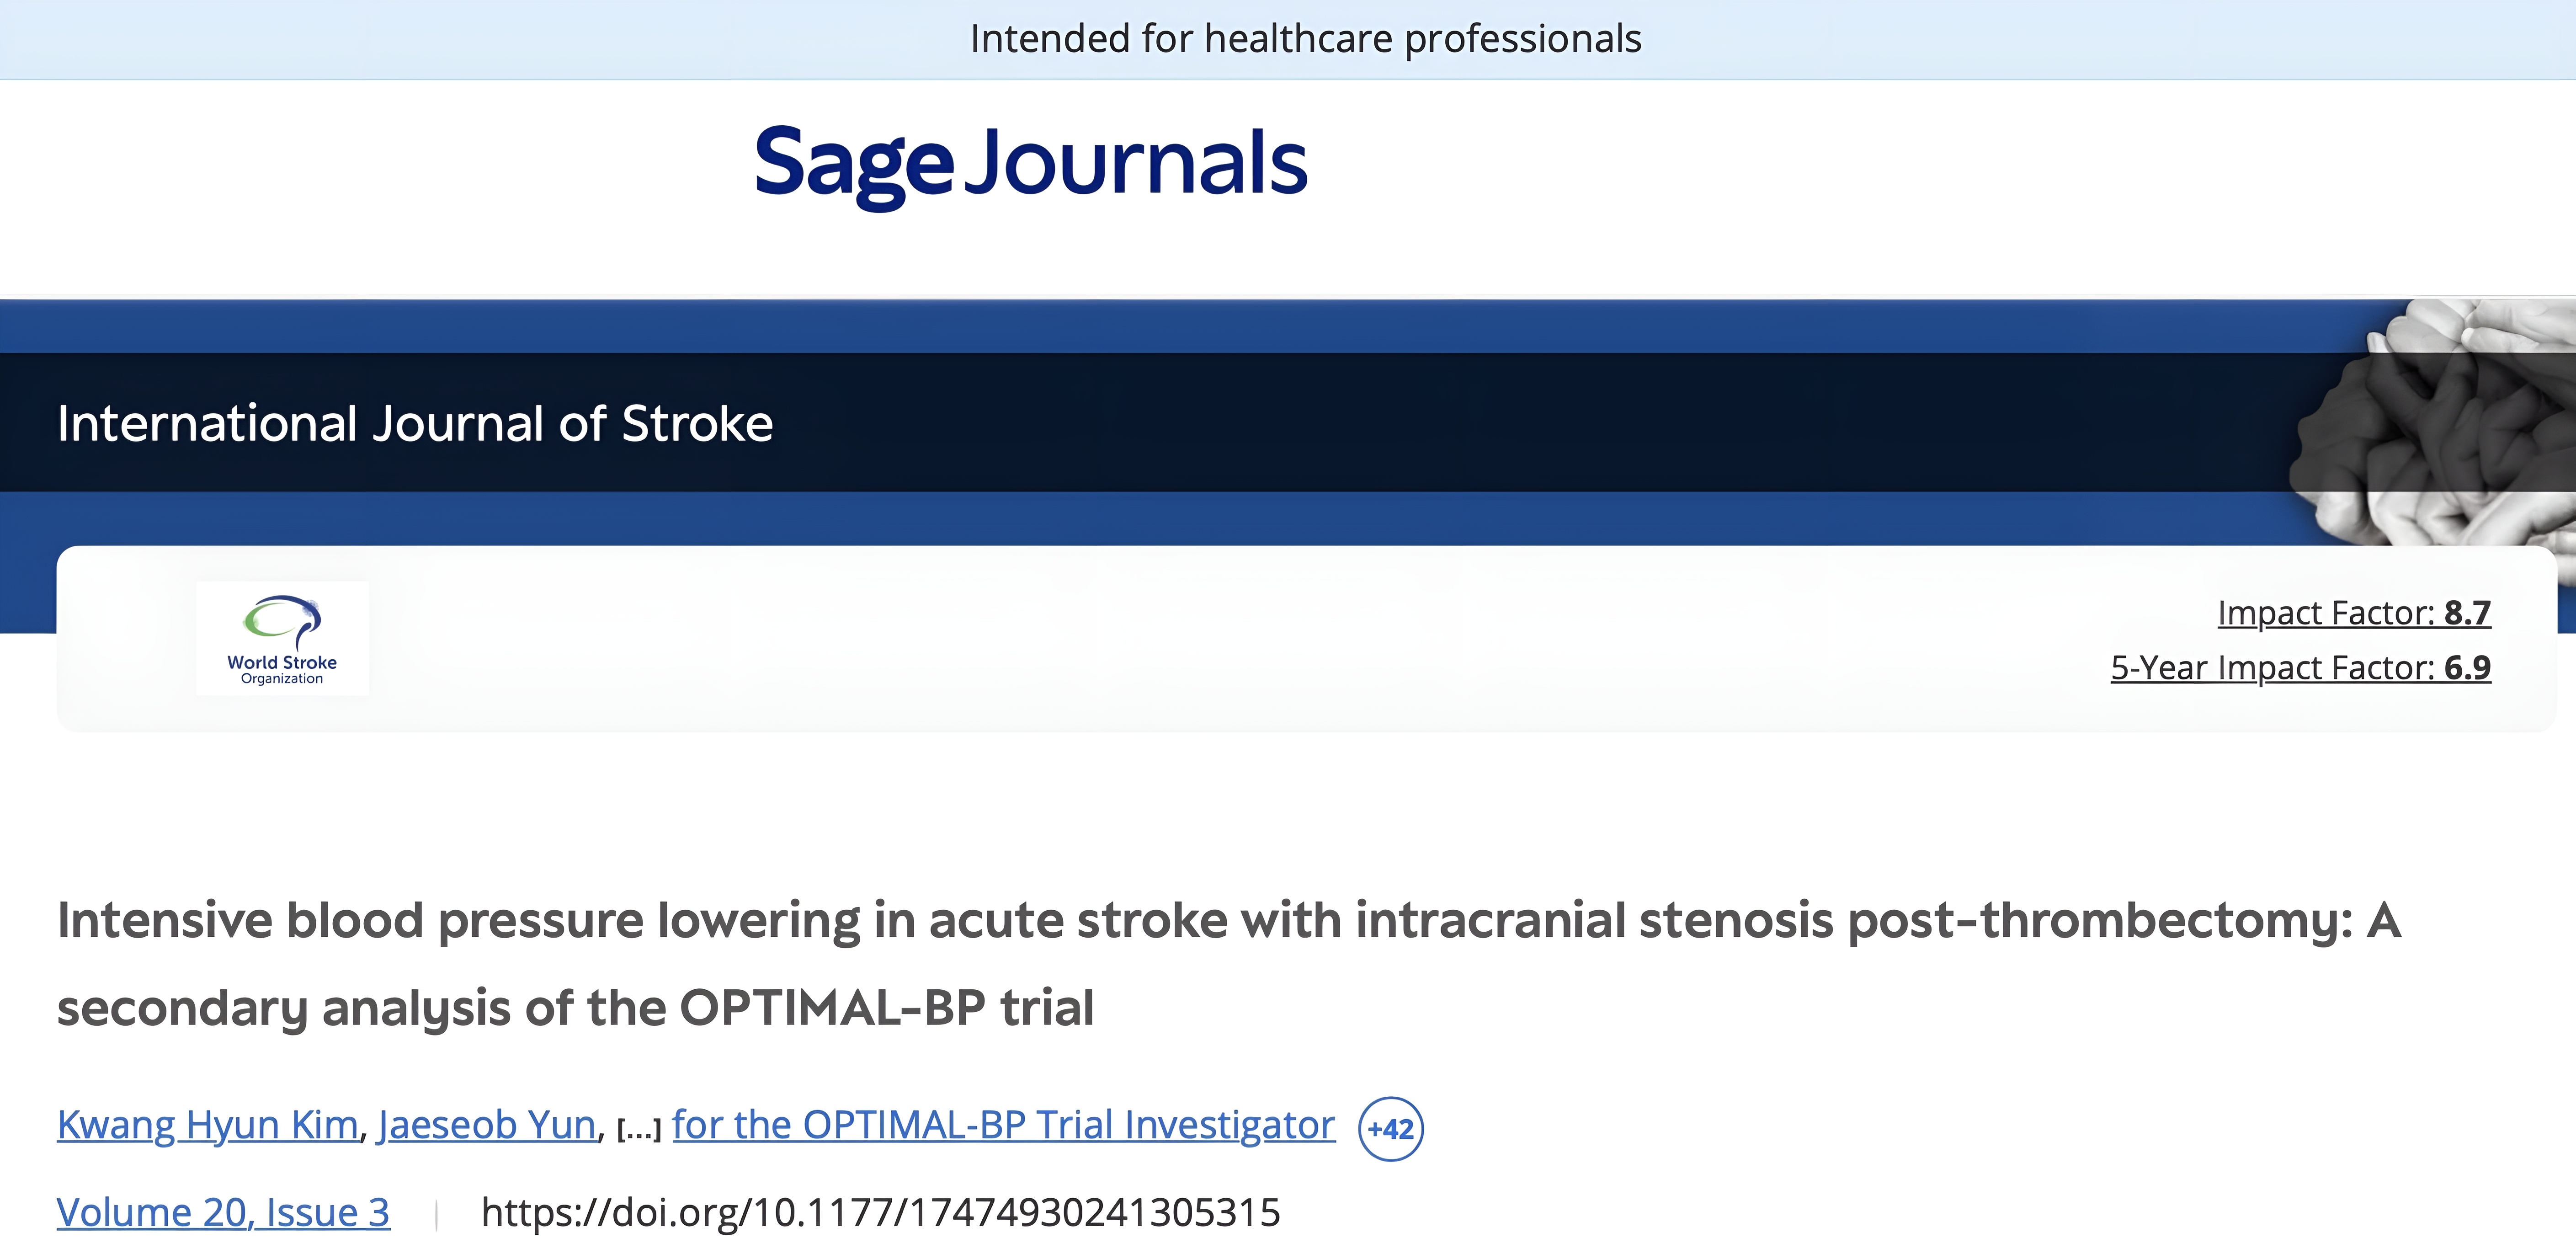2576x1238 pixels.
Task: Click the bold 6.9 five-year value
Action: click(2467, 667)
